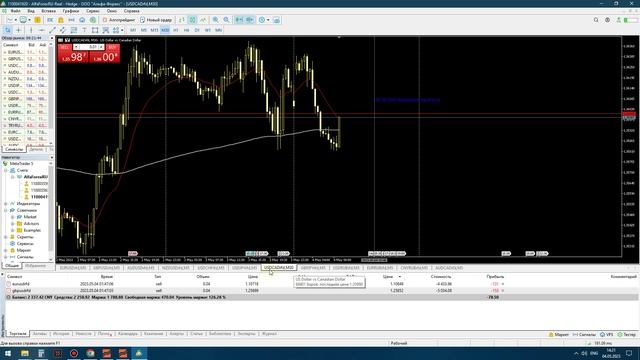Viewport: 640px width, 360px height.
Task: Switch to the GBPJPYrfd,M5 chart tab
Action: click(x=313, y=268)
